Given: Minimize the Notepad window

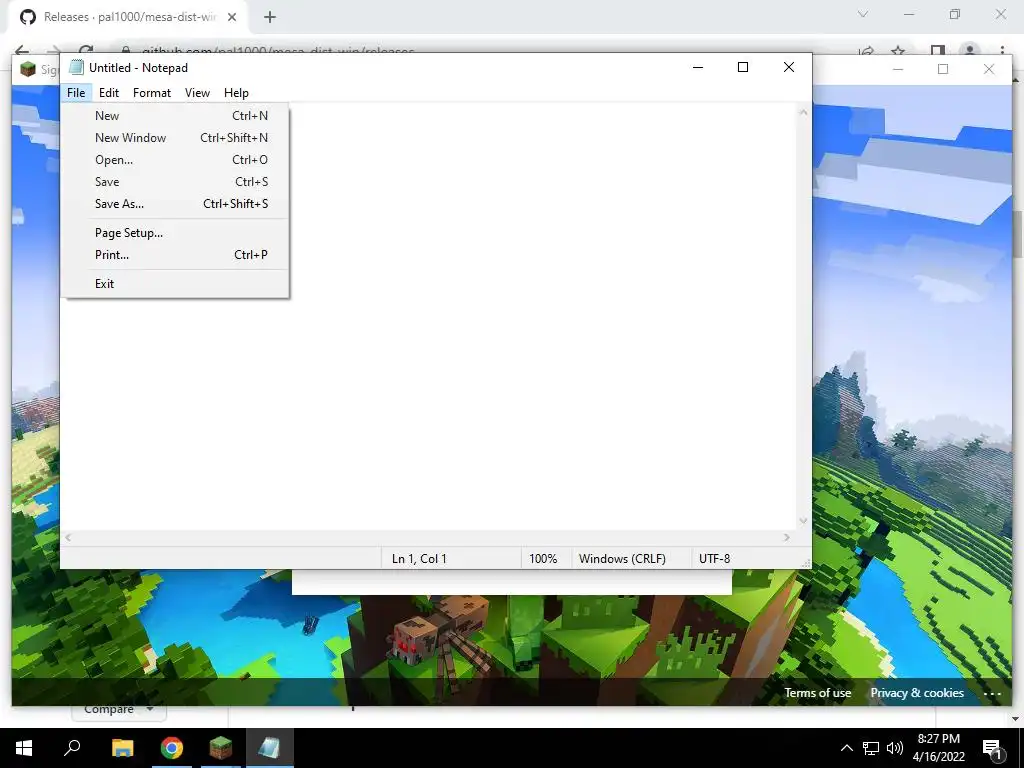Looking at the screenshot, I should tap(698, 67).
